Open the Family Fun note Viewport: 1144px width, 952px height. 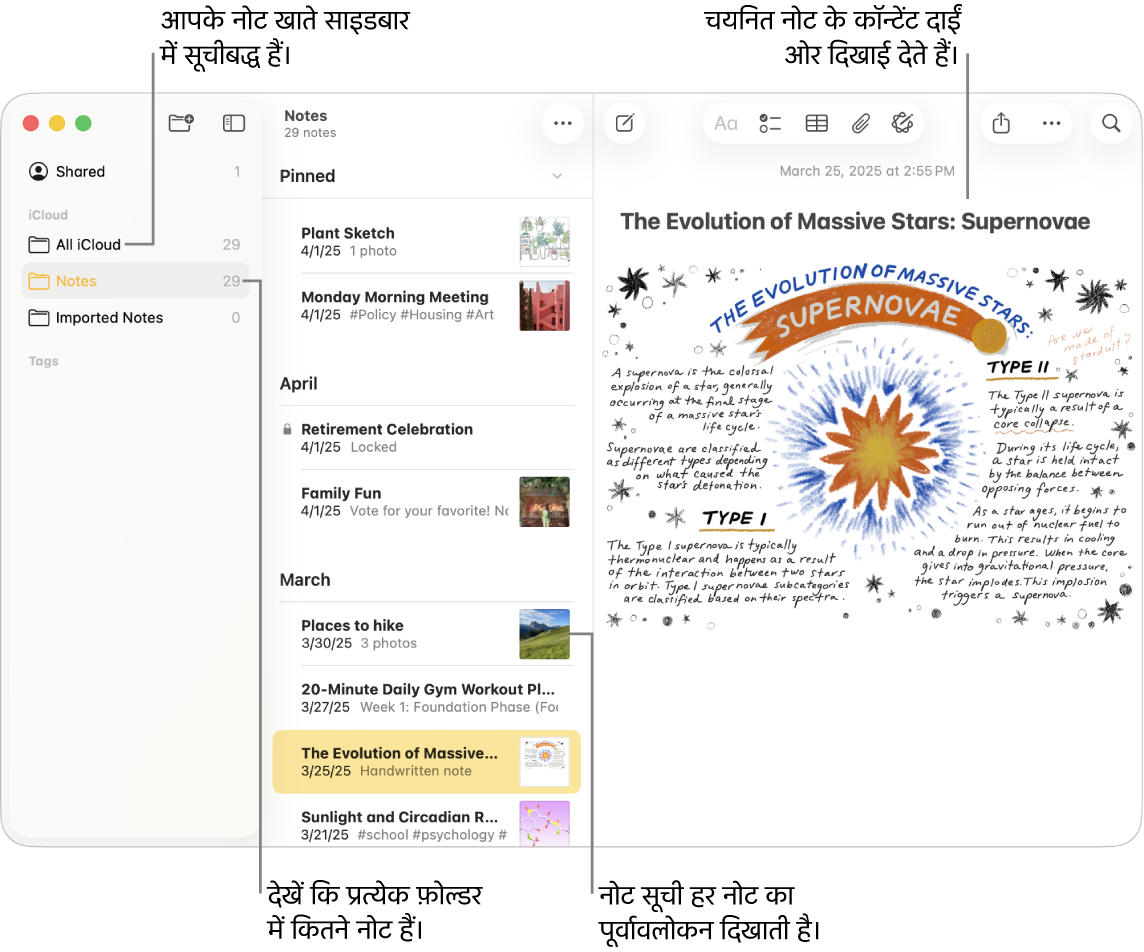pyautogui.click(x=427, y=502)
